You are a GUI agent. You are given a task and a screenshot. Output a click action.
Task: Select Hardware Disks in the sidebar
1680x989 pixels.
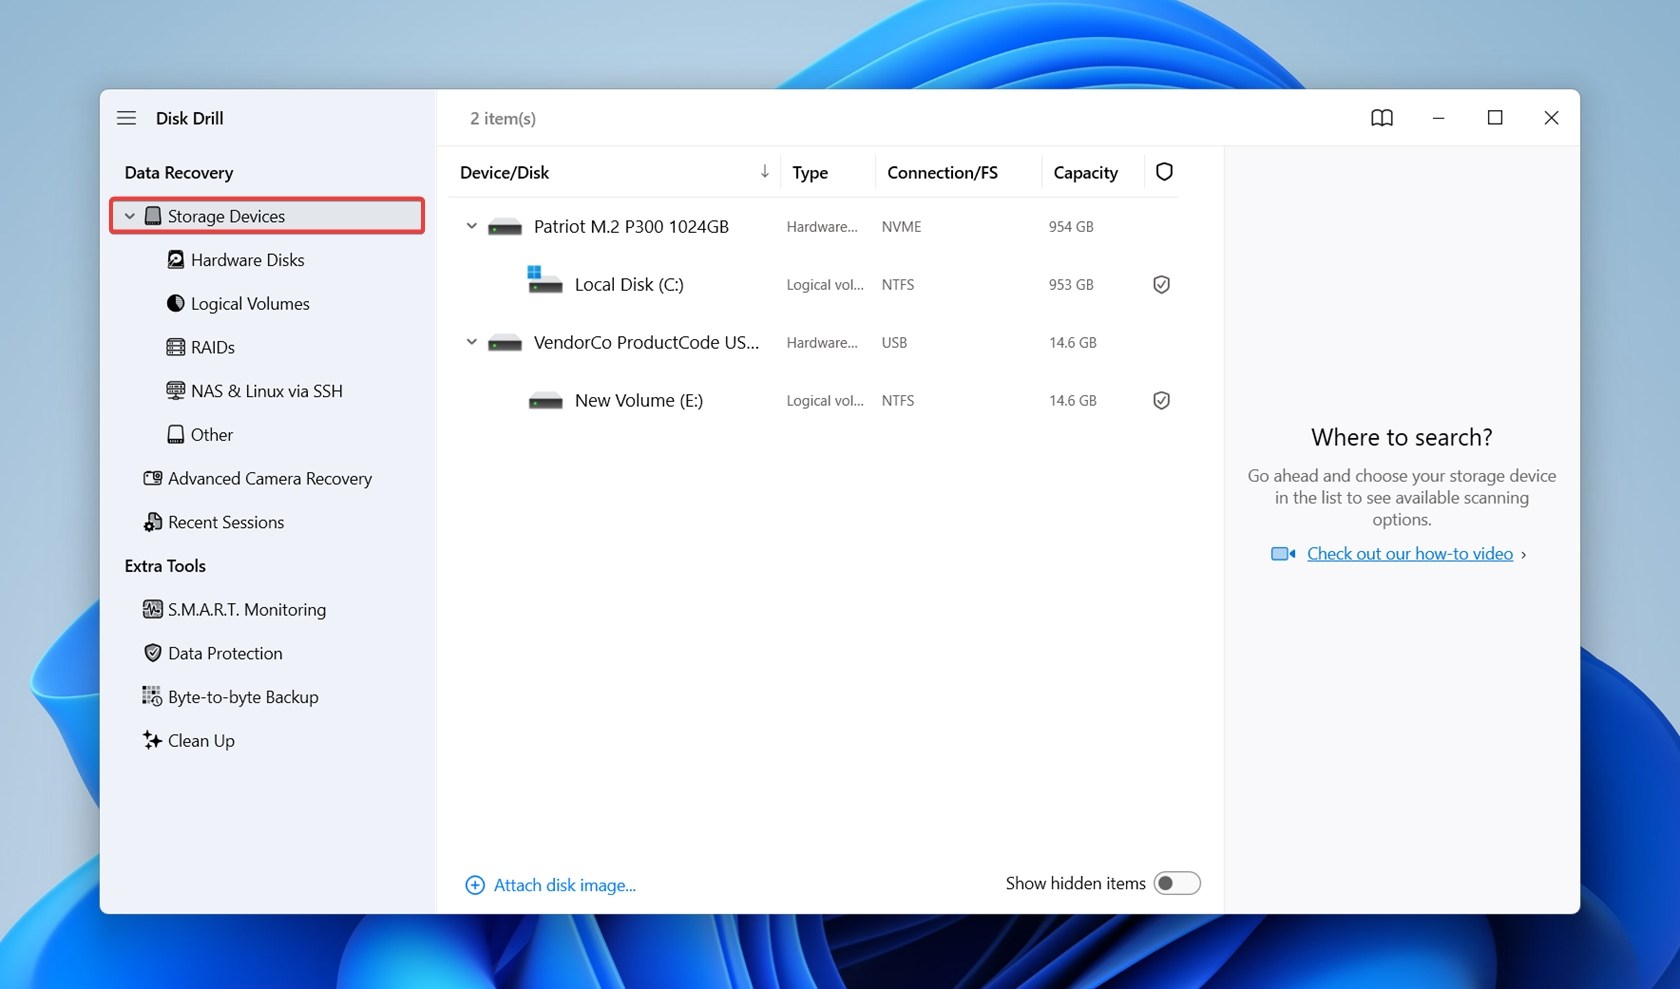click(x=247, y=259)
